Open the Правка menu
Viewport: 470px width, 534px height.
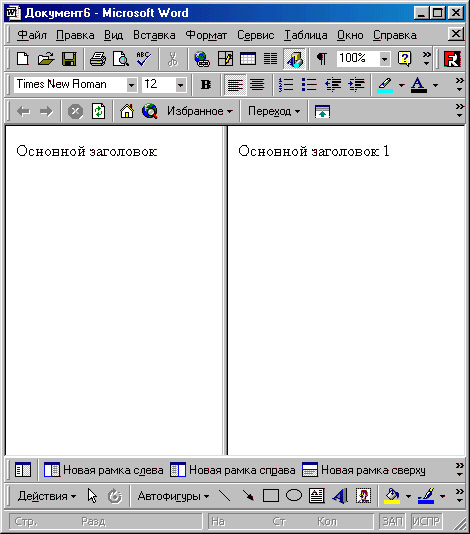[x=75, y=35]
